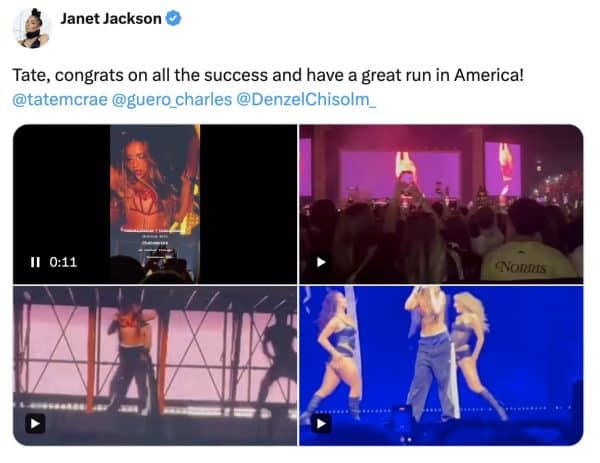Pause the first video playing at 0:11
Viewport: 600px width, 463px height.
point(35,262)
